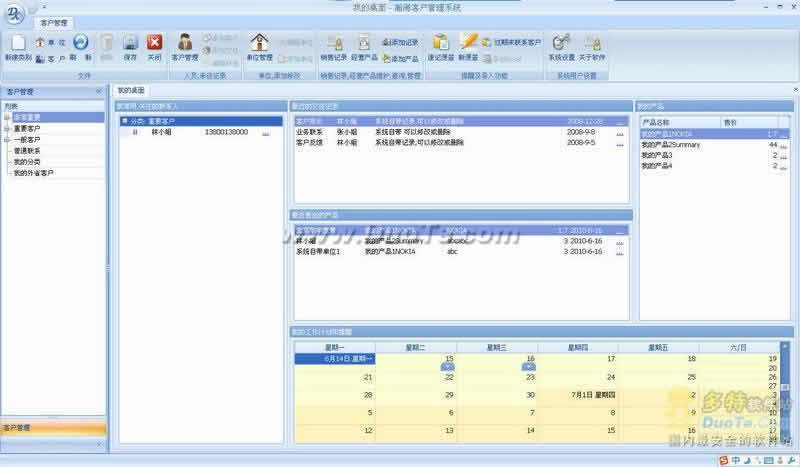The image size is (800, 467).
Task: Collapse the 客户管理 side panel header
Action: tap(97, 91)
